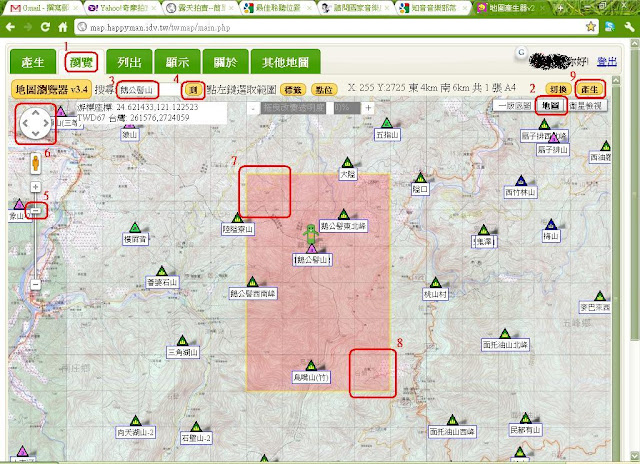Click the 切換 switch button

pyautogui.click(x=558, y=89)
